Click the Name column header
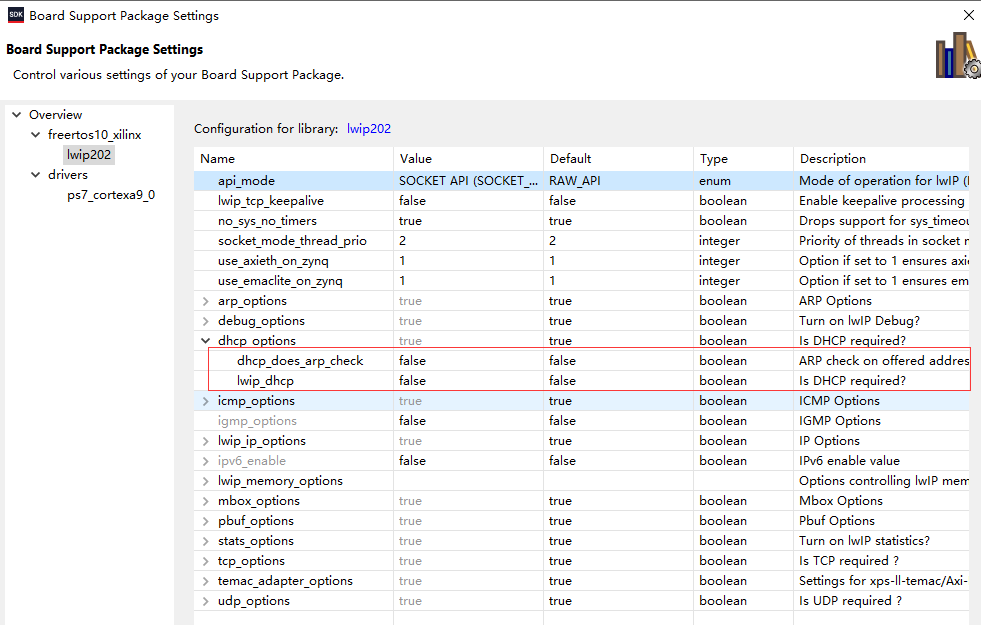Image resolution: width=981 pixels, height=625 pixels. [x=215, y=158]
